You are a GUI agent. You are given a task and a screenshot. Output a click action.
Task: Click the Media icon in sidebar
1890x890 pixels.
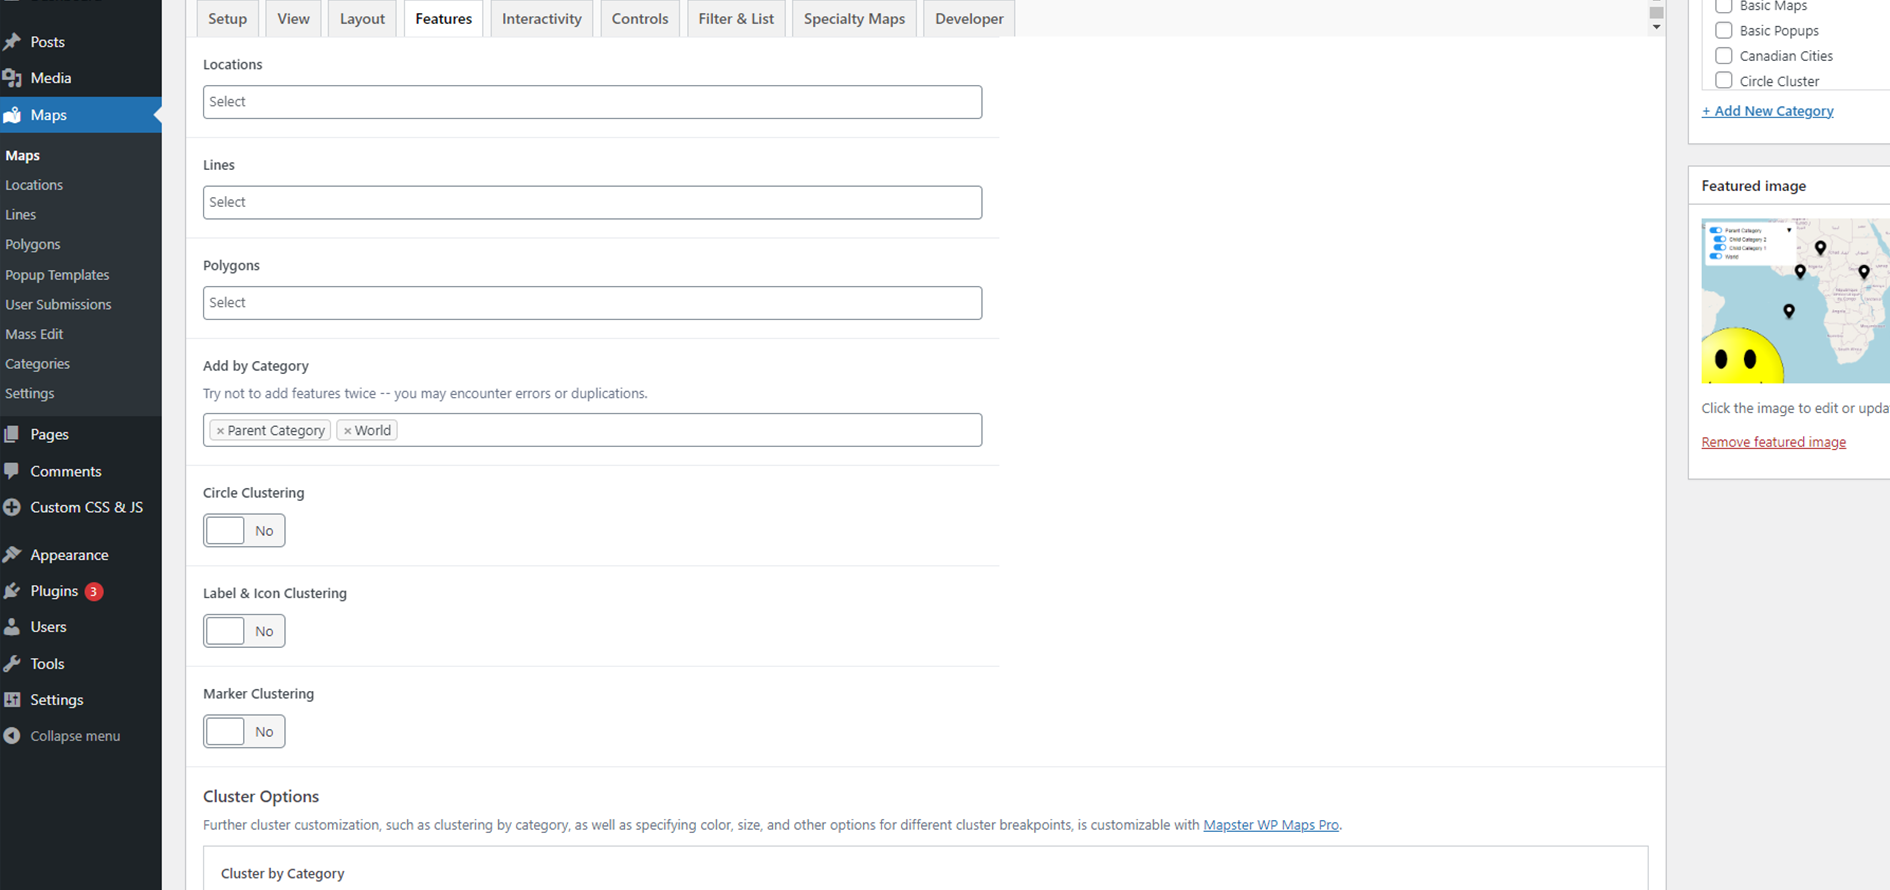pyautogui.click(x=12, y=78)
